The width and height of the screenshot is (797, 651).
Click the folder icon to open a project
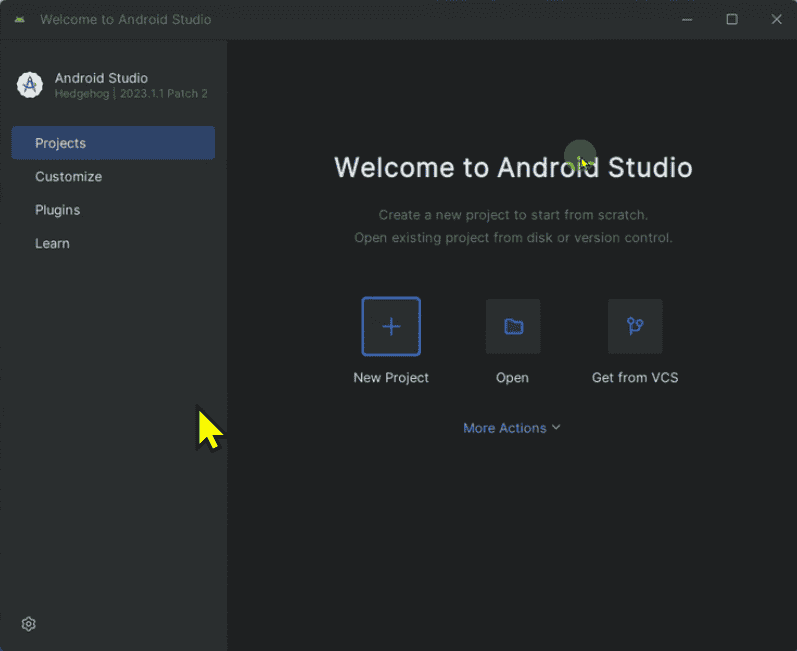click(x=513, y=326)
